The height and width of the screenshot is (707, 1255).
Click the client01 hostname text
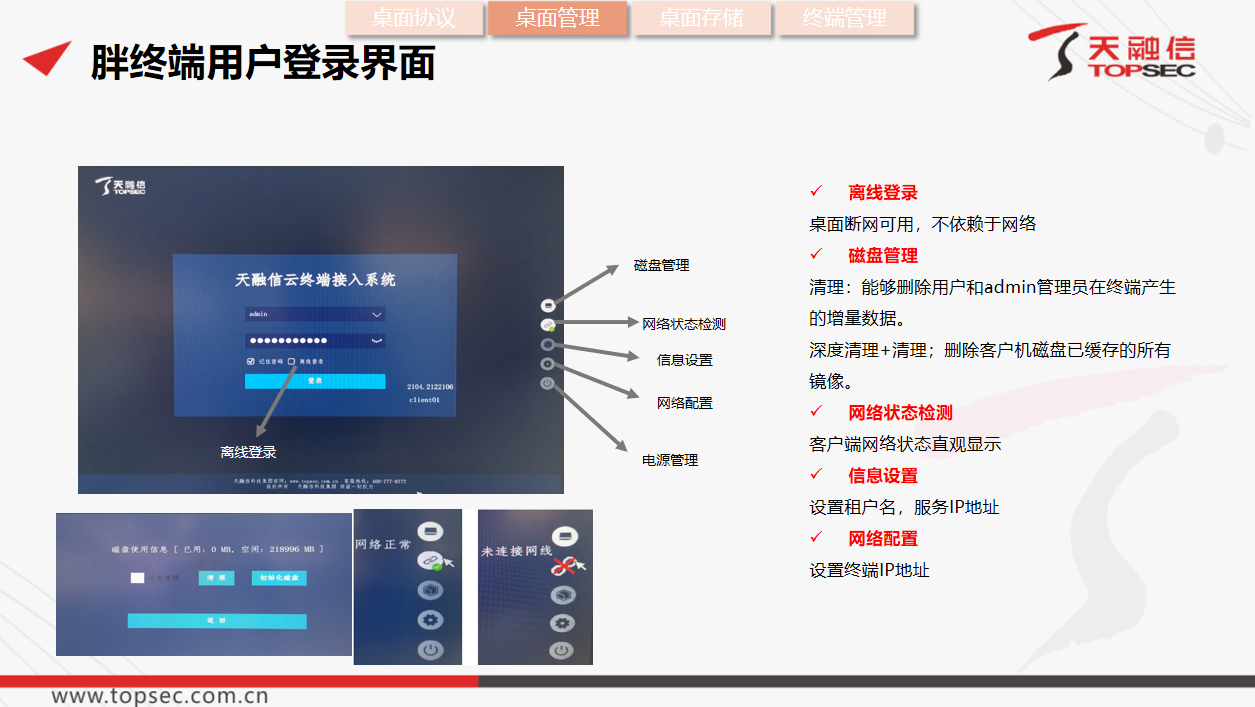pos(424,399)
